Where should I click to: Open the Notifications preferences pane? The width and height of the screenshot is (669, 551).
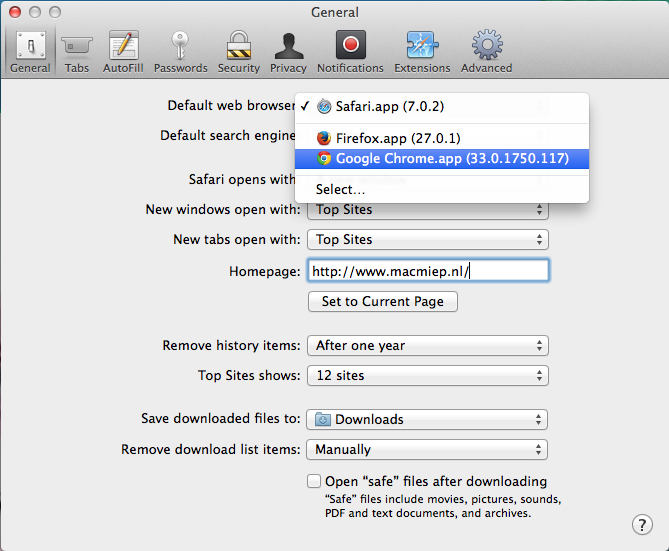(350, 52)
